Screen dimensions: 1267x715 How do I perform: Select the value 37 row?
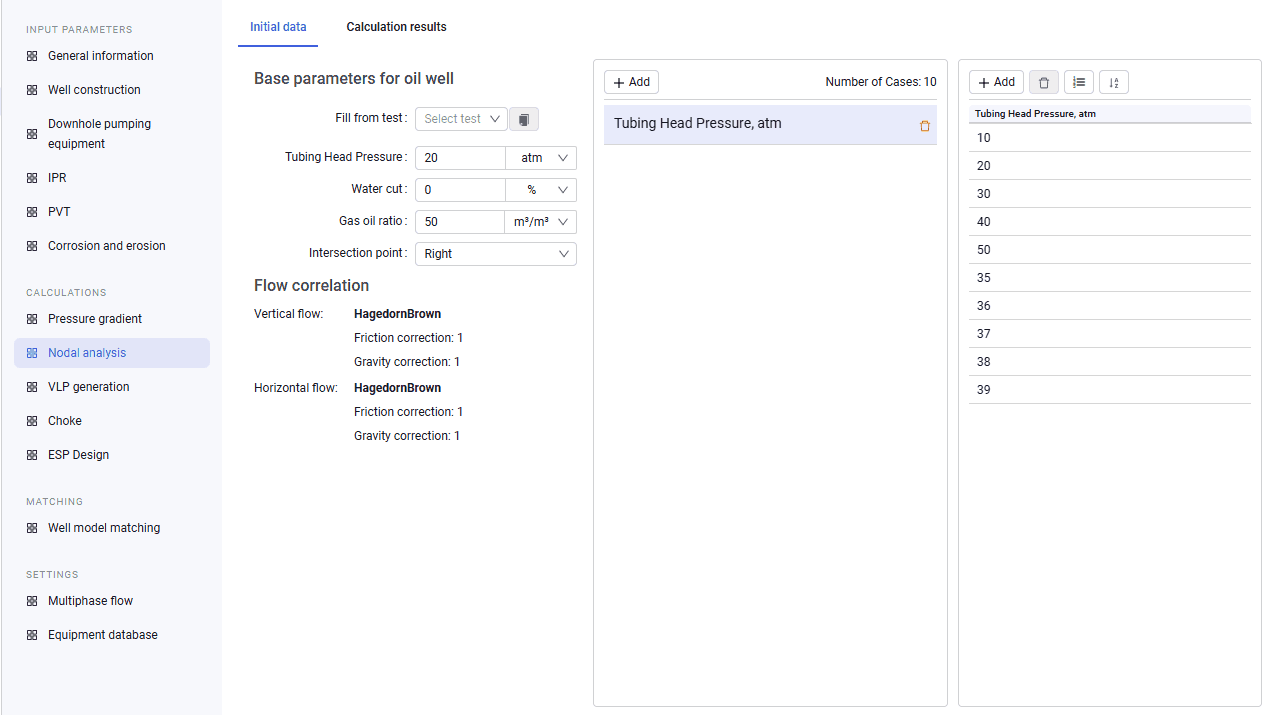(1110, 334)
